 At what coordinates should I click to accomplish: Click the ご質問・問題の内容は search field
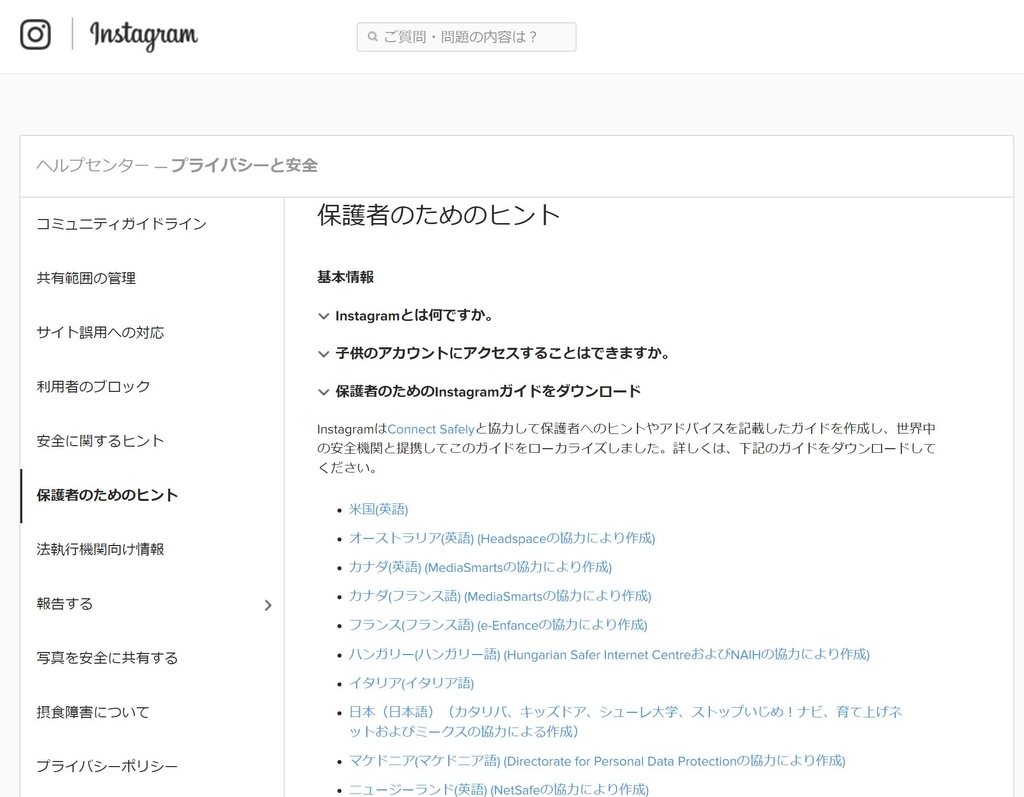click(x=466, y=36)
